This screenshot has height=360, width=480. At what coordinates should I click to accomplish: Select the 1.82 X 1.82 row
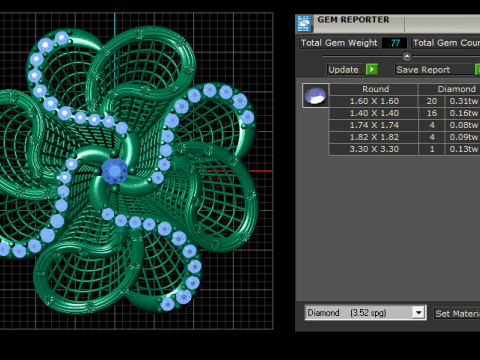(x=405, y=137)
